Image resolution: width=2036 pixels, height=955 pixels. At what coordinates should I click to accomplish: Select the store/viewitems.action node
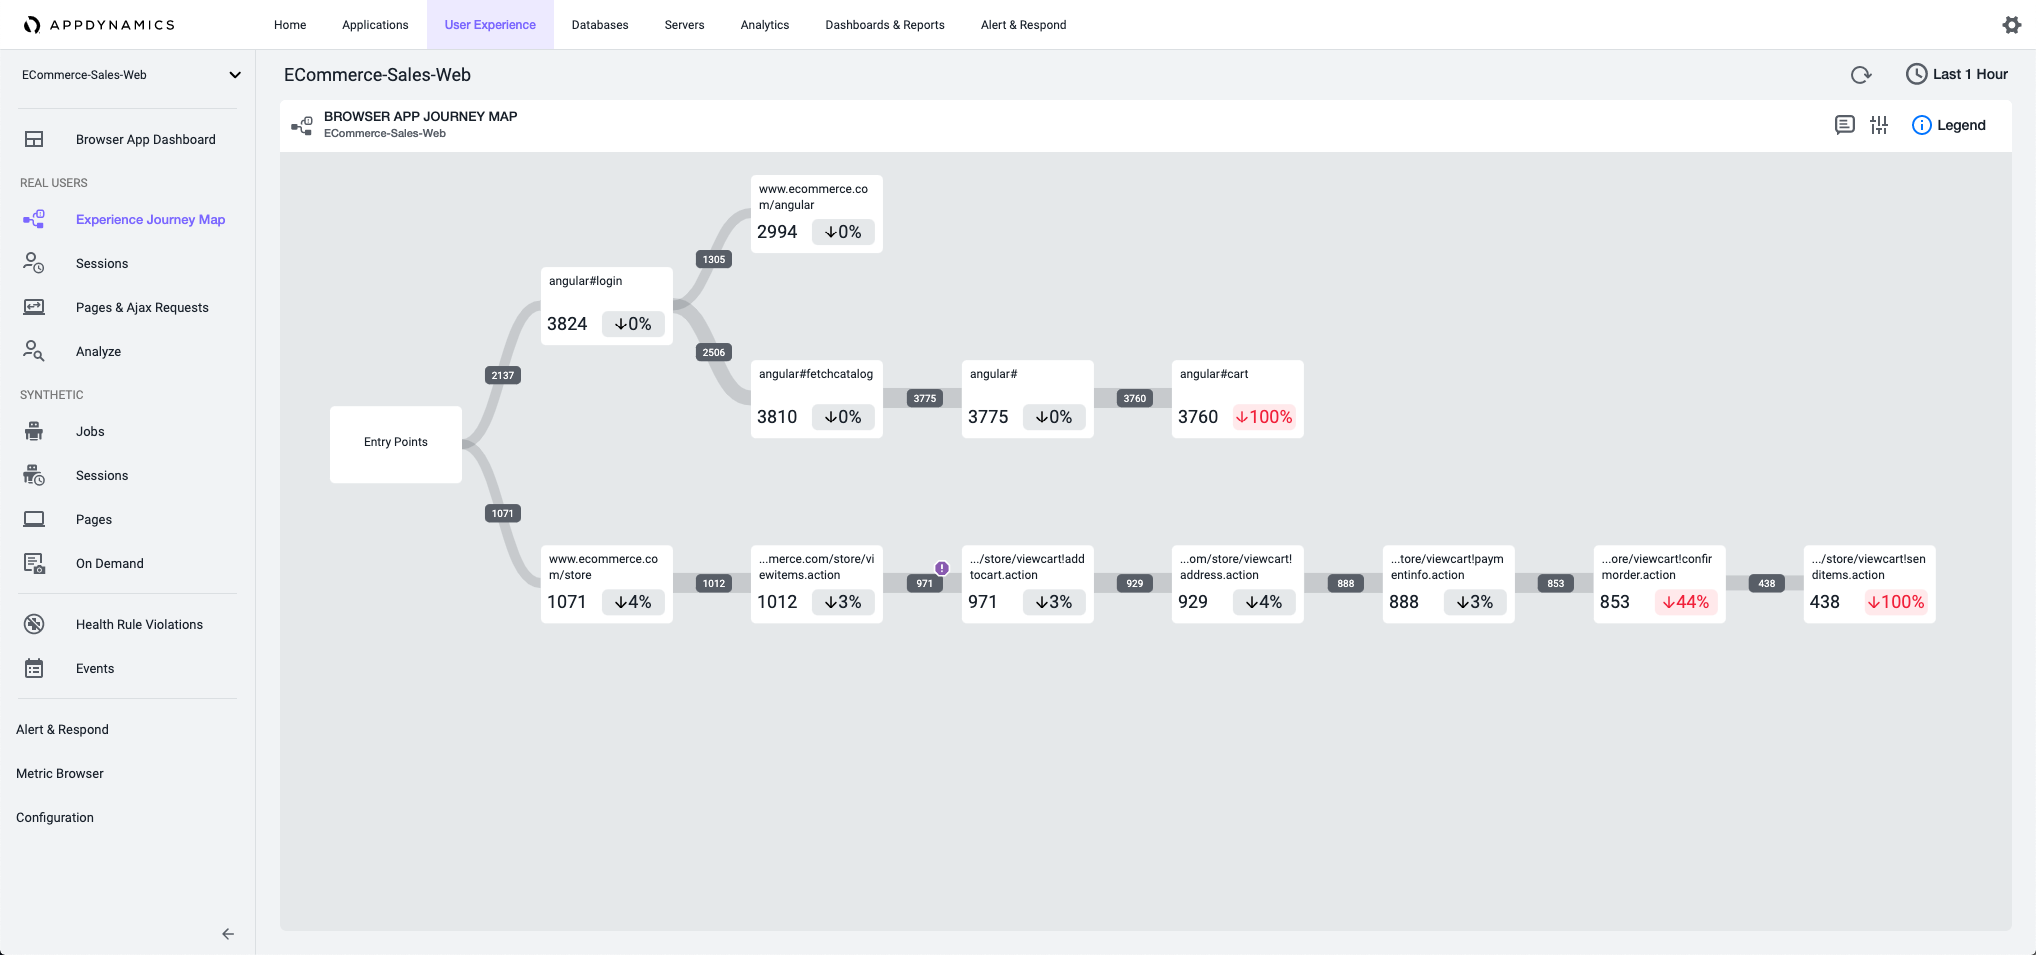pyautogui.click(x=816, y=584)
